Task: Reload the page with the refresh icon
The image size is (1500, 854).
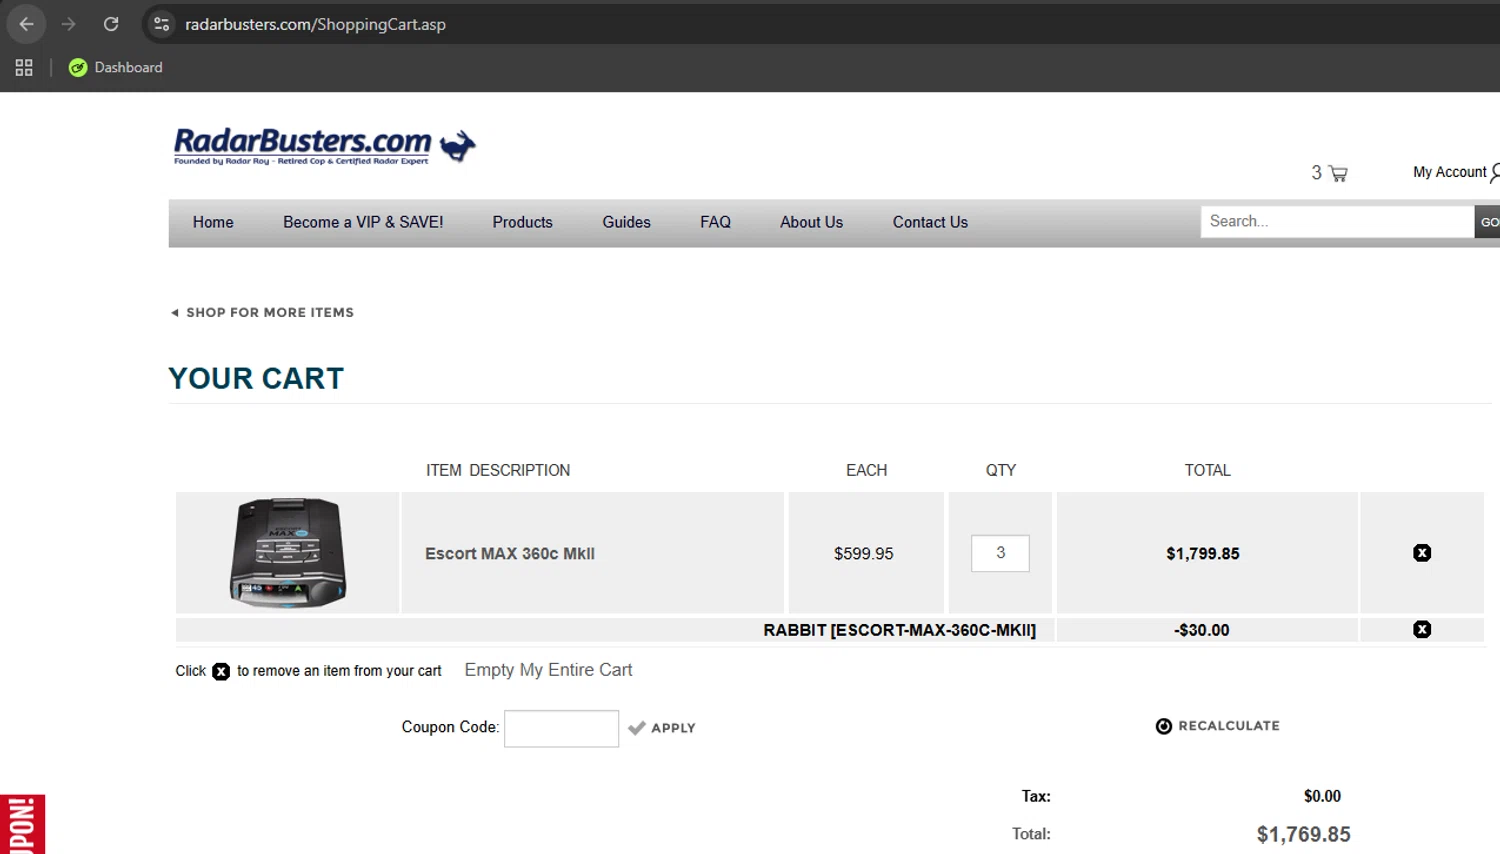Action: (111, 24)
